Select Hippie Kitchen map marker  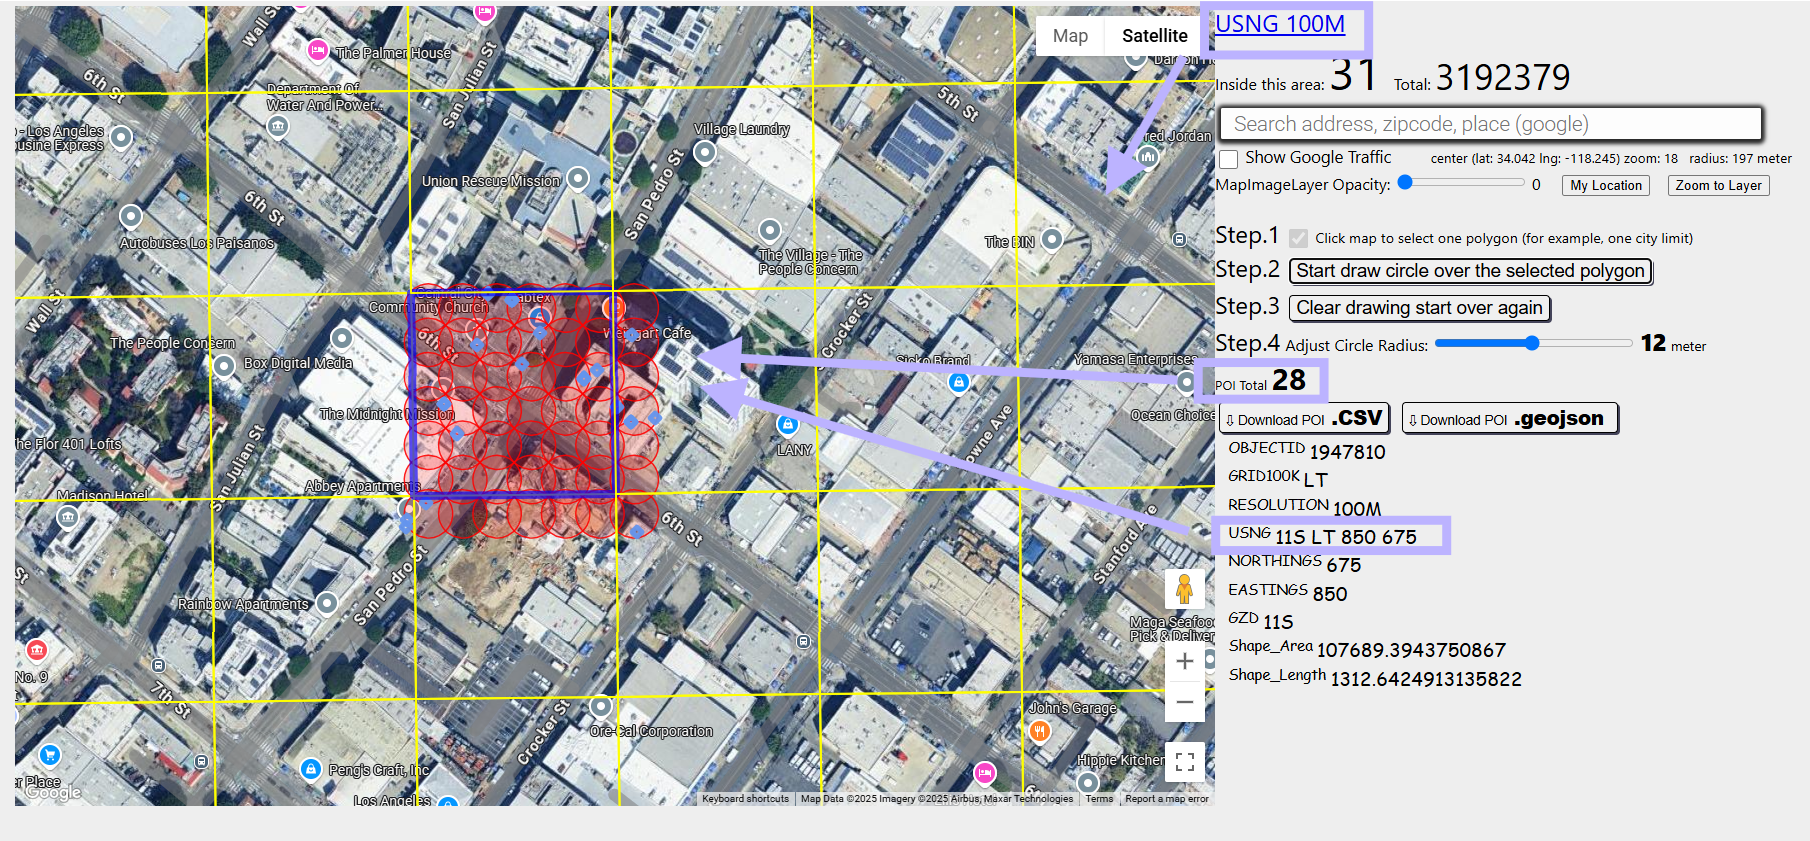[1088, 782]
